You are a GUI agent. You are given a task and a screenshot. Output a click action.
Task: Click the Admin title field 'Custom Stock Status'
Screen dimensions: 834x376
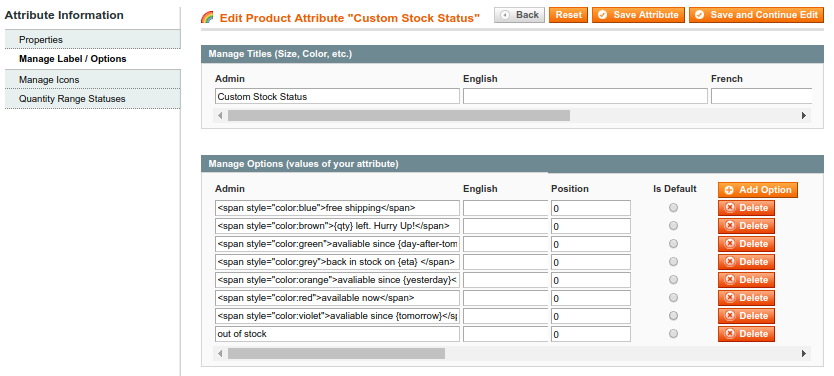coord(337,96)
